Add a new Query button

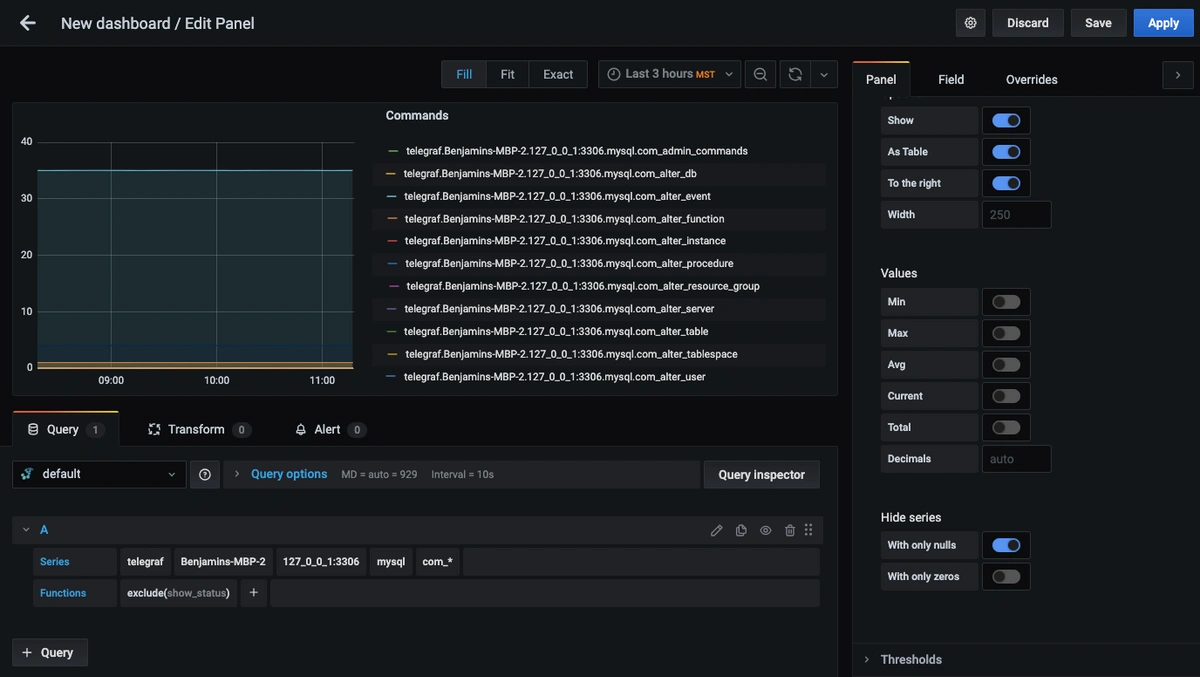[x=50, y=652]
